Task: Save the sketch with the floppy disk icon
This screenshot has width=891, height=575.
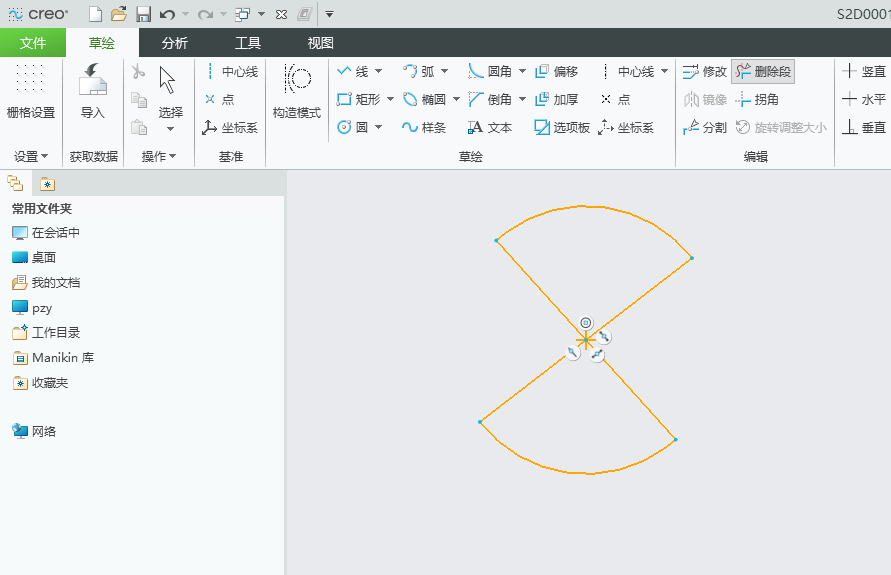Action: point(143,14)
